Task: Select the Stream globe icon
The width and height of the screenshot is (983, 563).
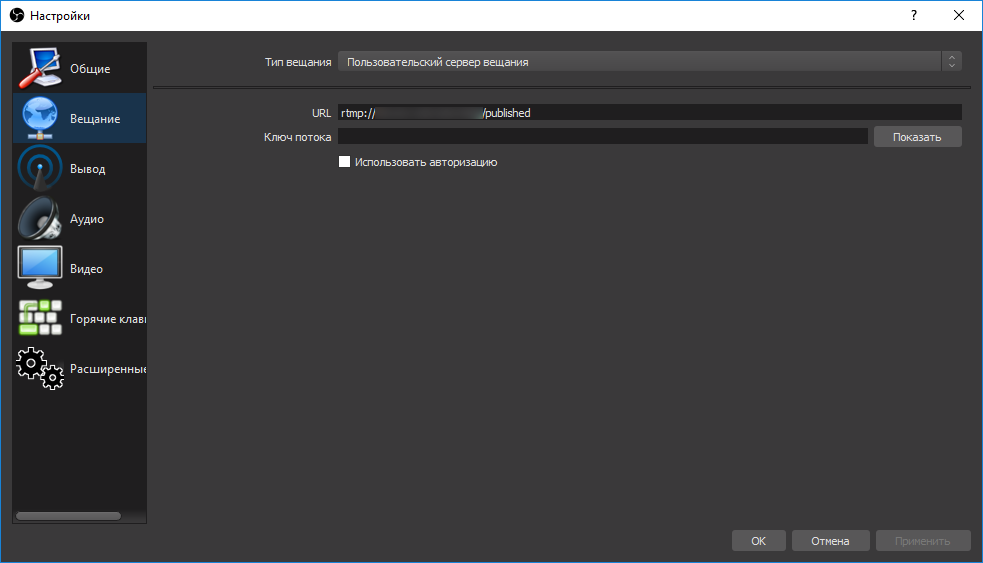Action: coord(40,119)
